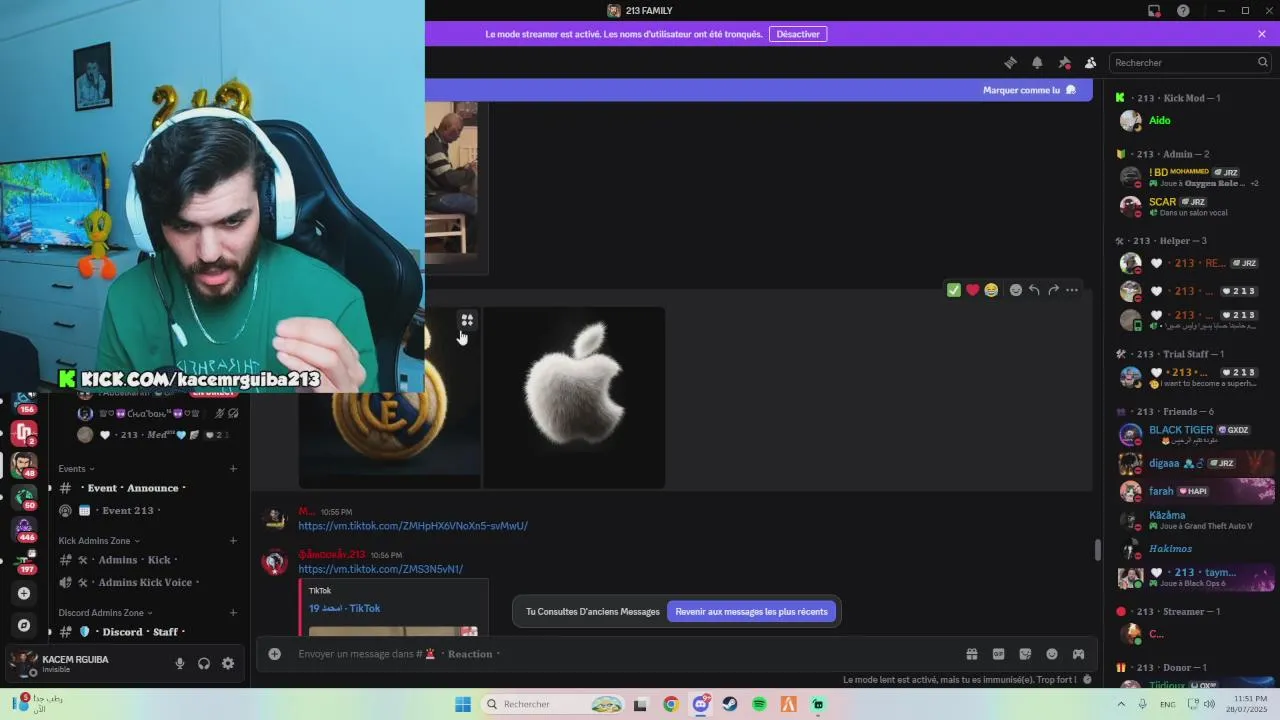1280x720 pixels.
Task: Open Spotify from the taskbar
Action: pyautogui.click(x=759, y=704)
